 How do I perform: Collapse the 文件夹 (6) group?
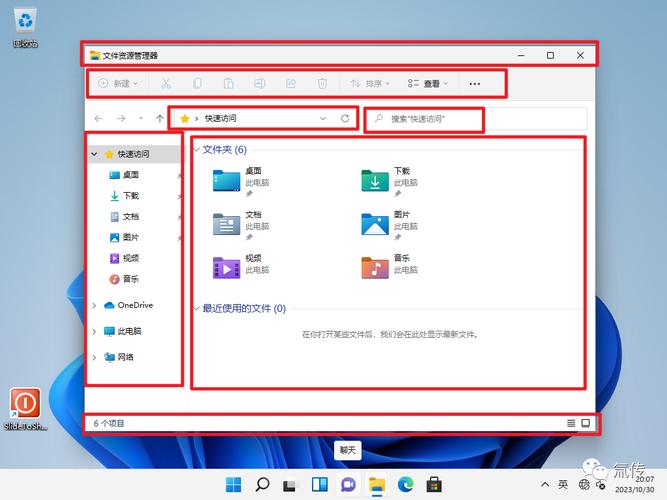point(197,149)
